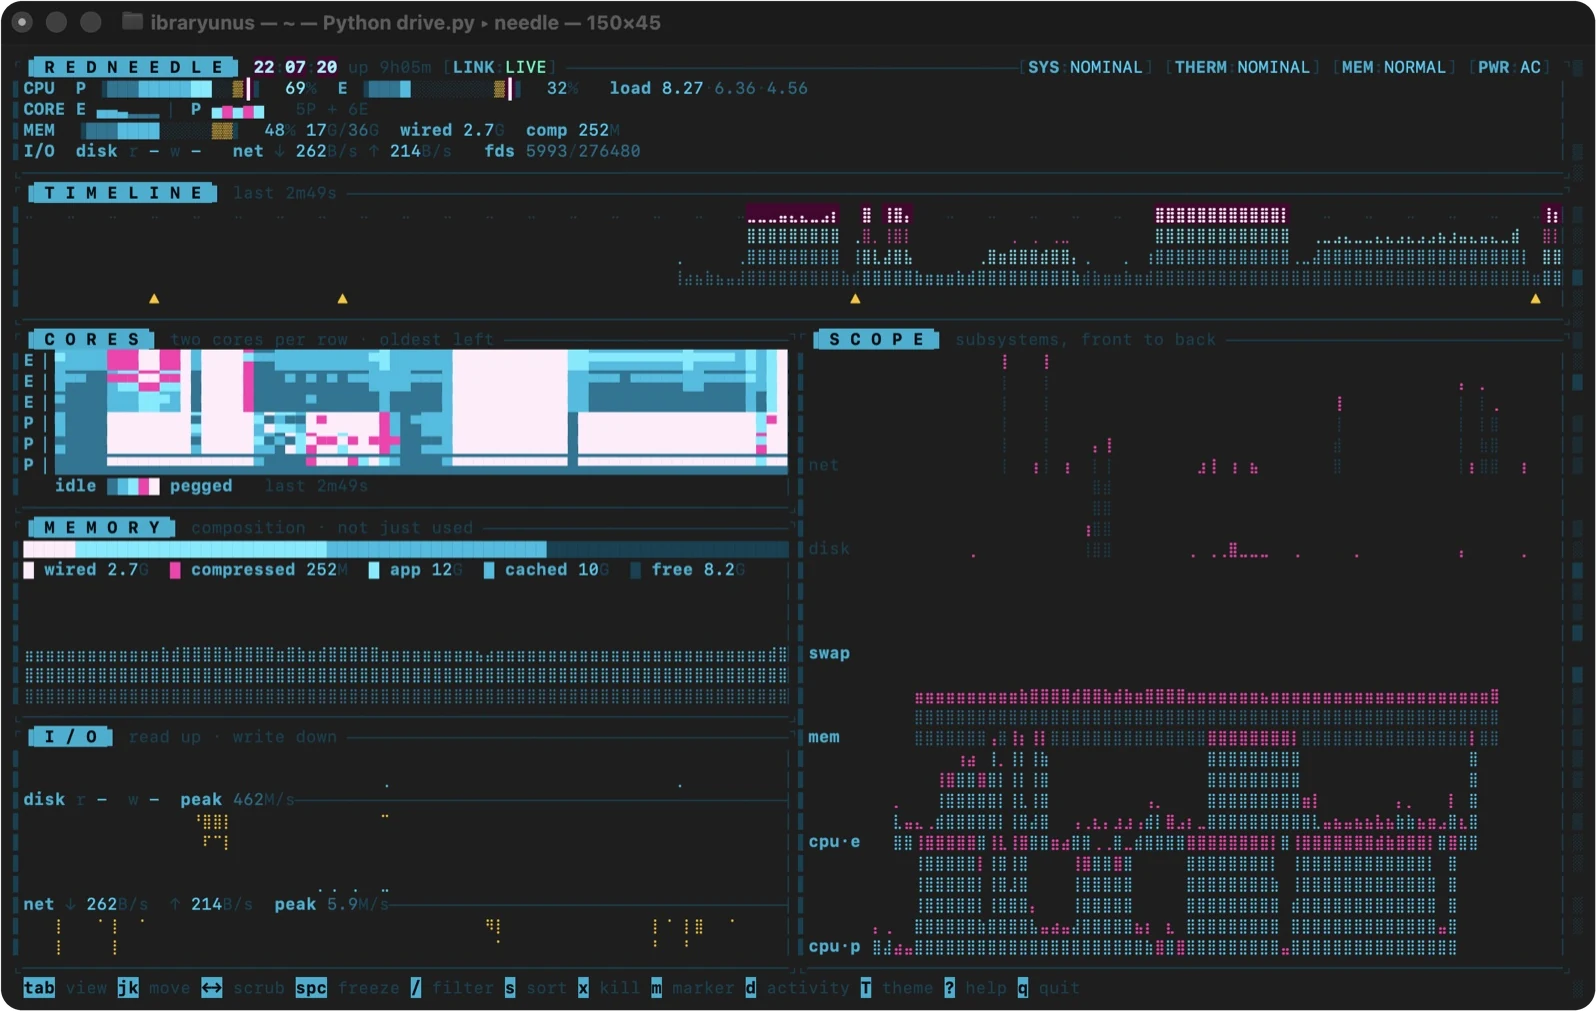Click the 'pegged' legend label in CORES
The height and width of the screenshot is (1011, 1596).
click(201, 486)
